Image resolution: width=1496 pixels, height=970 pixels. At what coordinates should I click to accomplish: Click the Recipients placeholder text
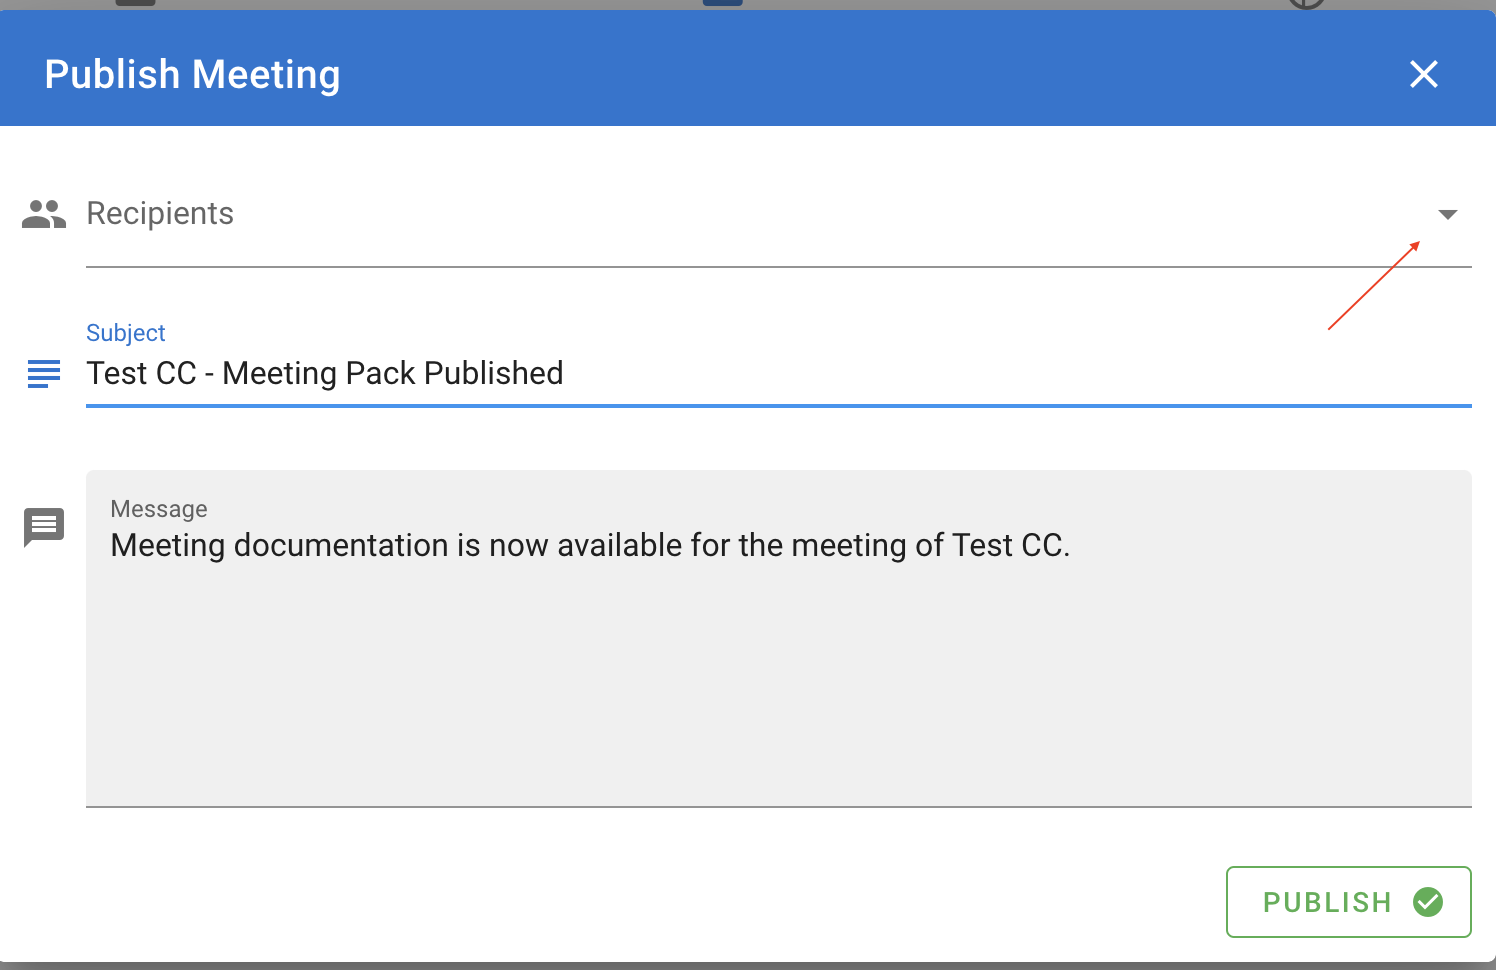point(160,213)
